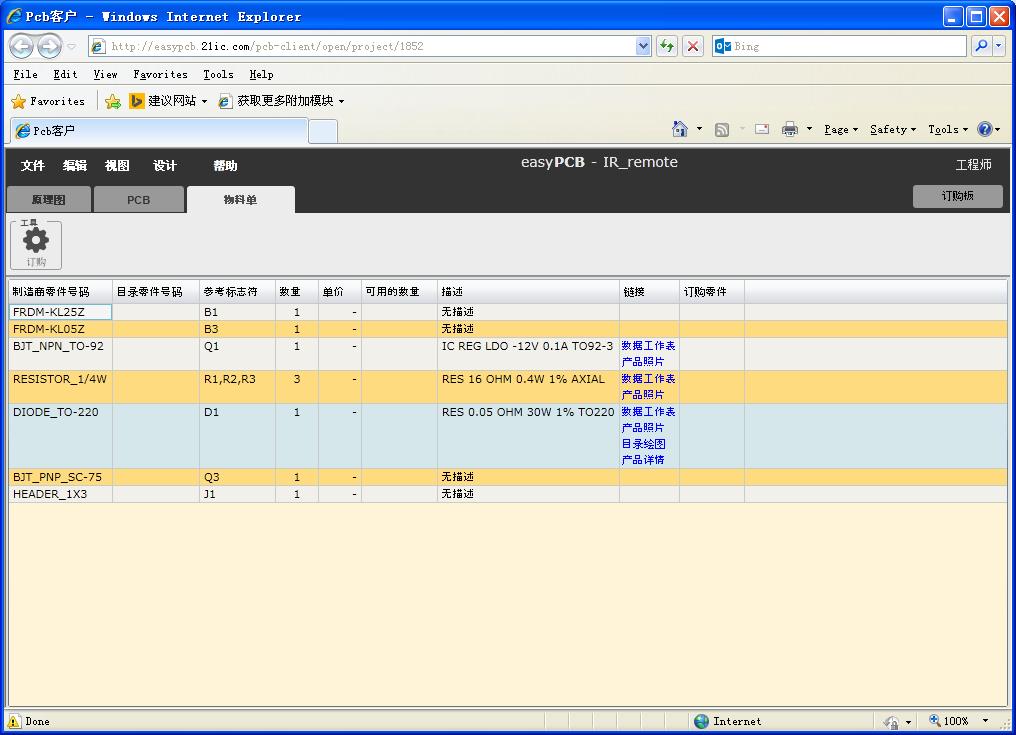Open the 帮助 menu in easyPCB
The height and width of the screenshot is (735, 1016).
tap(225, 165)
